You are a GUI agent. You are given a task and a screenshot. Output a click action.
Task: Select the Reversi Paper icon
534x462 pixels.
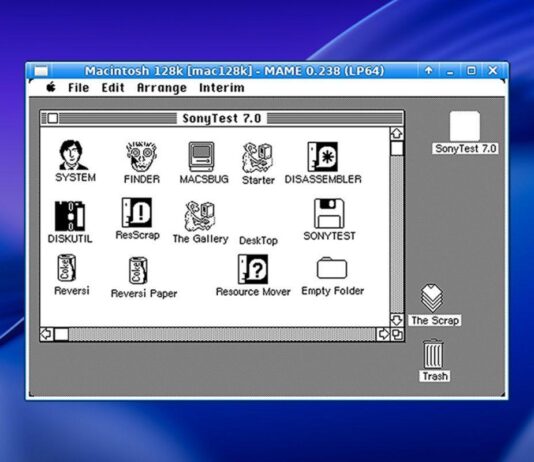(x=138, y=270)
